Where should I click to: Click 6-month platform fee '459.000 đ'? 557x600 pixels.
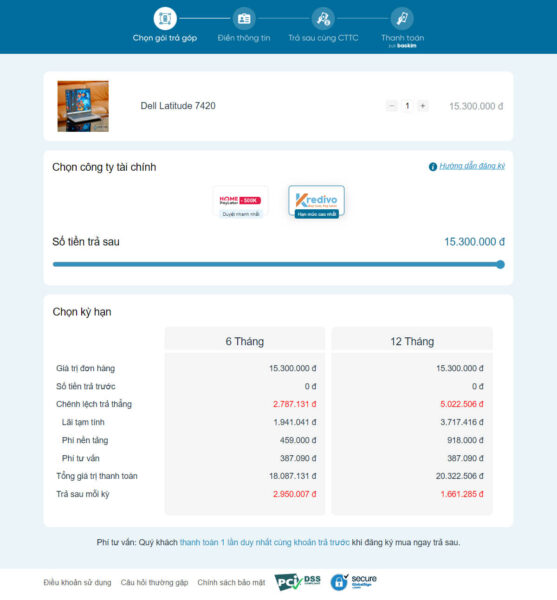298,440
